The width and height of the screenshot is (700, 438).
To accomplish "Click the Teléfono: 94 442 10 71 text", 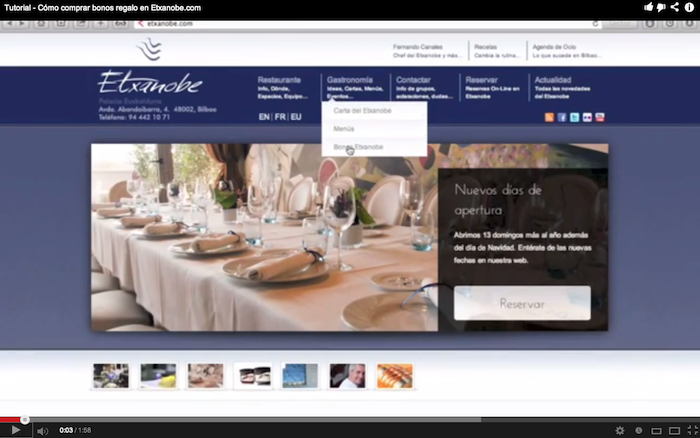I will point(134,117).
